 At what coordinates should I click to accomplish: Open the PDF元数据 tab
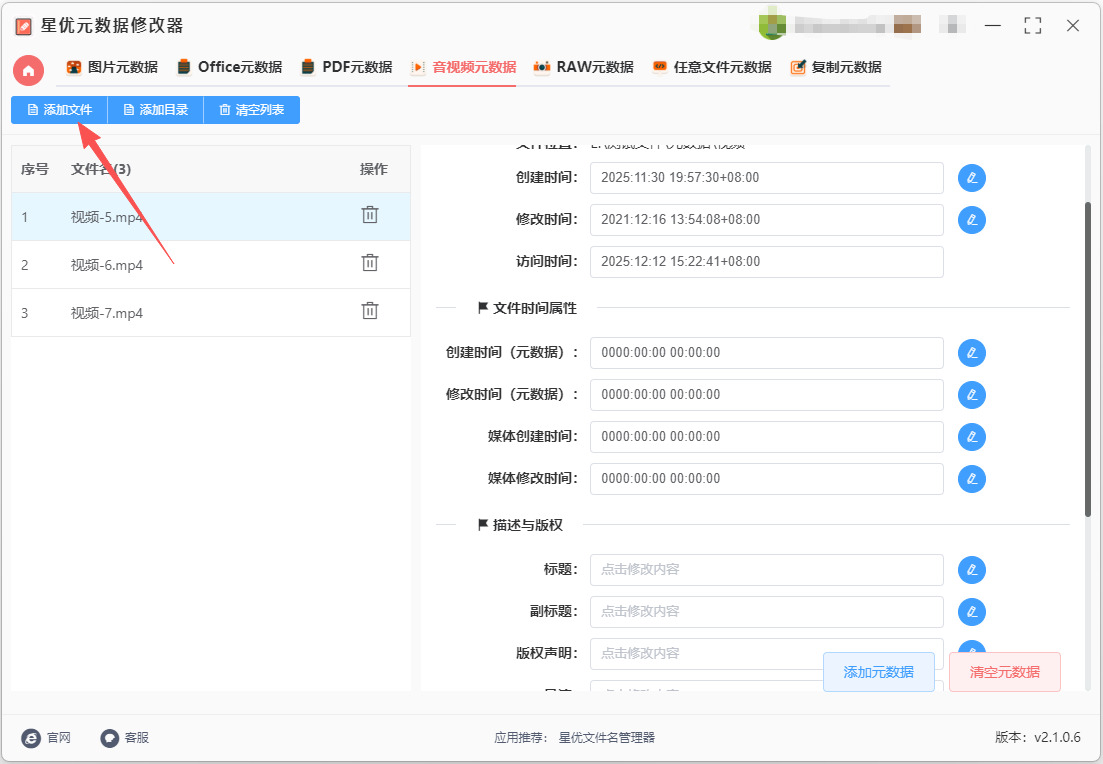347,68
